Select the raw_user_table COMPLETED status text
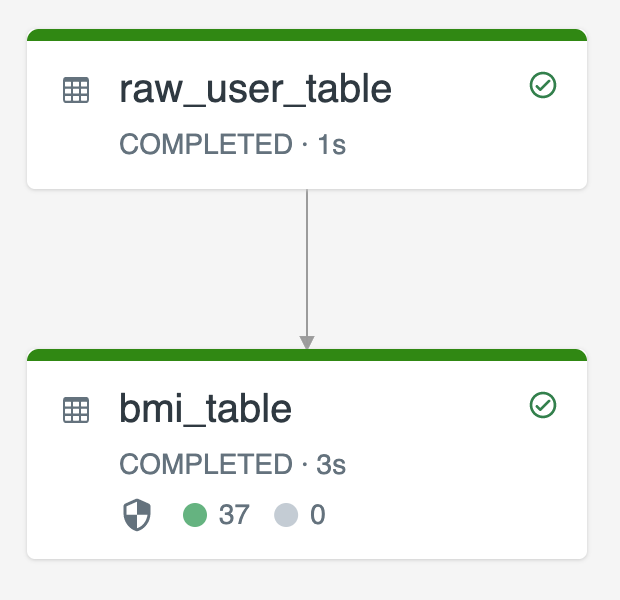Viewport: 620px width, 600px height. tap(232, 144)
